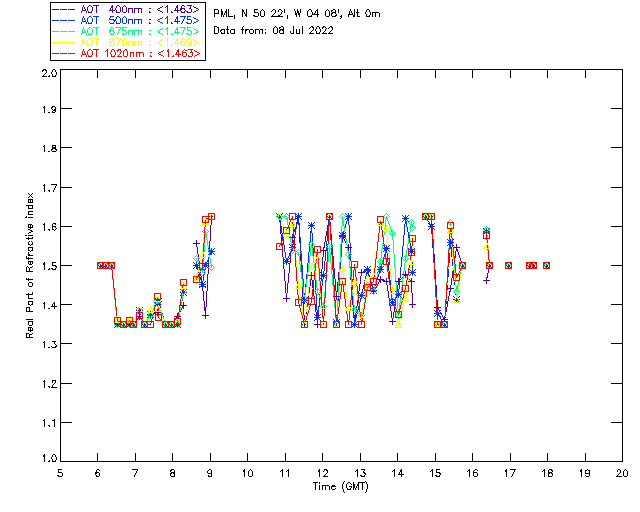
Task: Click the x-axis label 6
Action: point(98,473)
